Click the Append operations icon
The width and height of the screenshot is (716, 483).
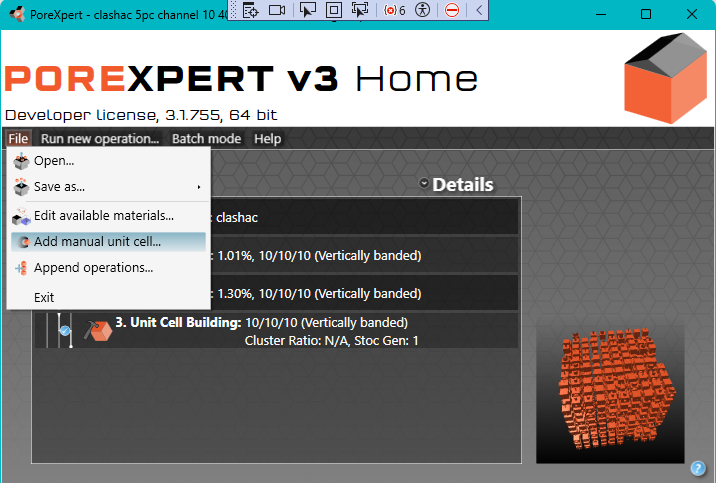tap(21, 268)
